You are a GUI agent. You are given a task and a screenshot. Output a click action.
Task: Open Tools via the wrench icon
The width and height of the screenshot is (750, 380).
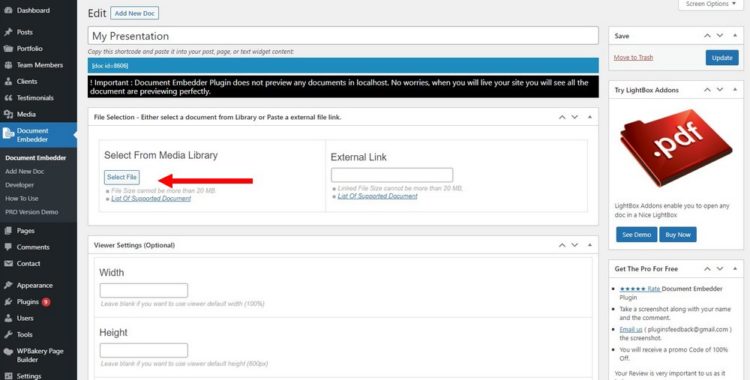click(x=8, y=335)
